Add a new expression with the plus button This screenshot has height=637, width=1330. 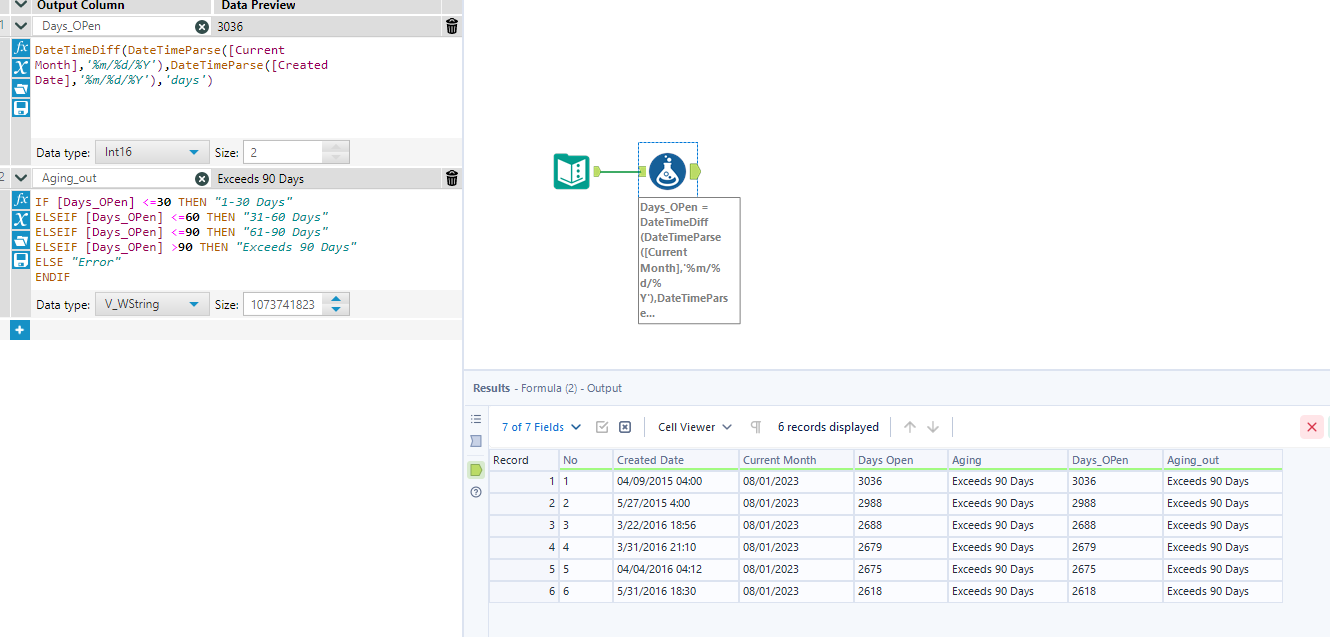click(20, 330)
